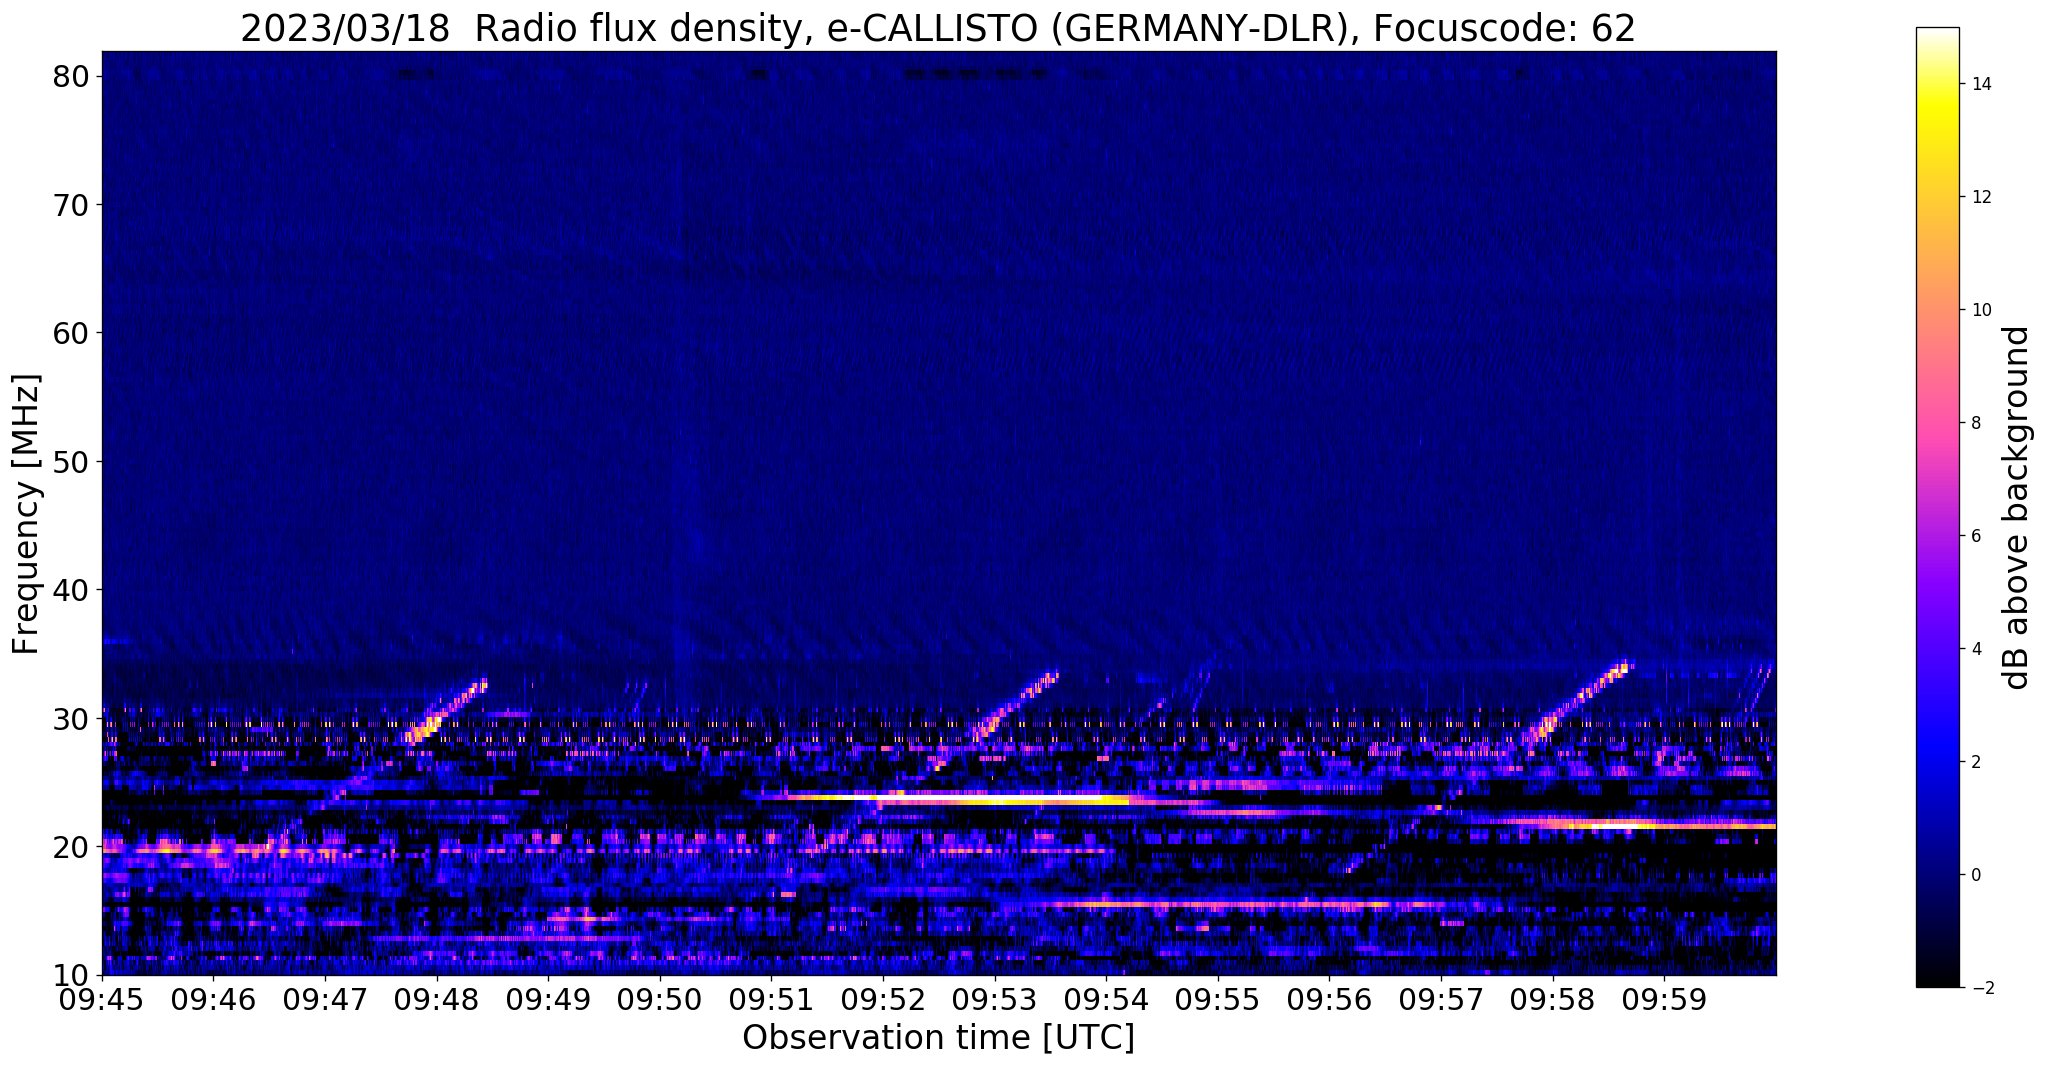The height and width of the screenshot is (1067, 2047).
Task: Click the colorbar tick label 6
Action: (1975, 536)
